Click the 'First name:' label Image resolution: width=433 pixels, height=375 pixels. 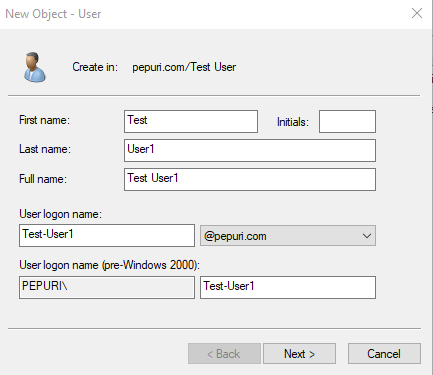45,120
